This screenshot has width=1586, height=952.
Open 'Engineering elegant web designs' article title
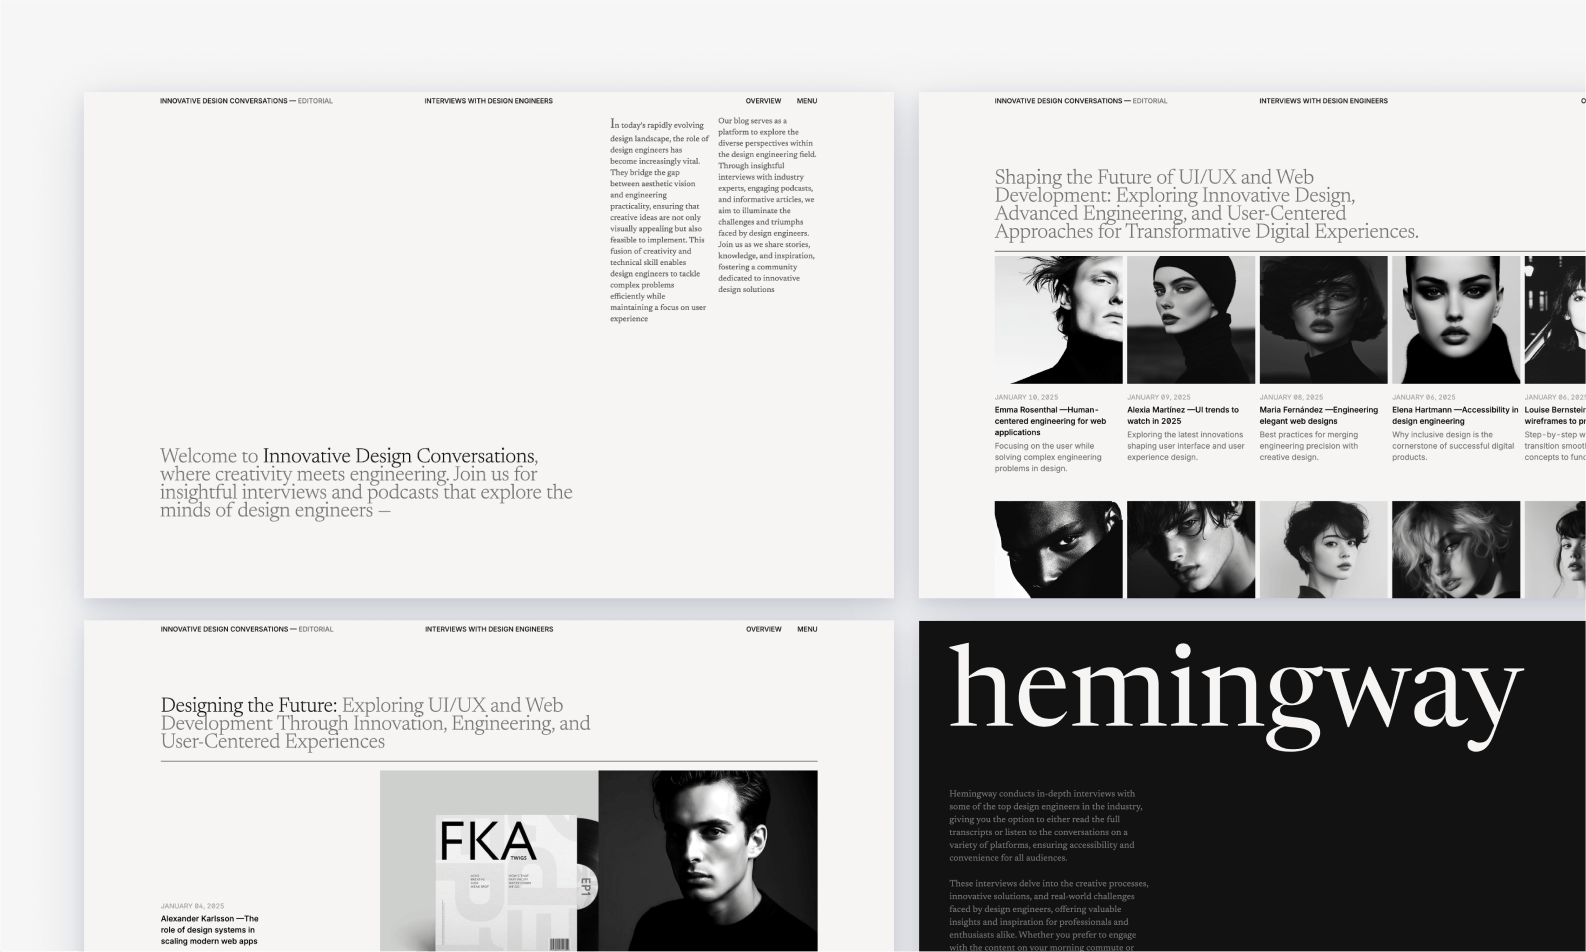1318,415
